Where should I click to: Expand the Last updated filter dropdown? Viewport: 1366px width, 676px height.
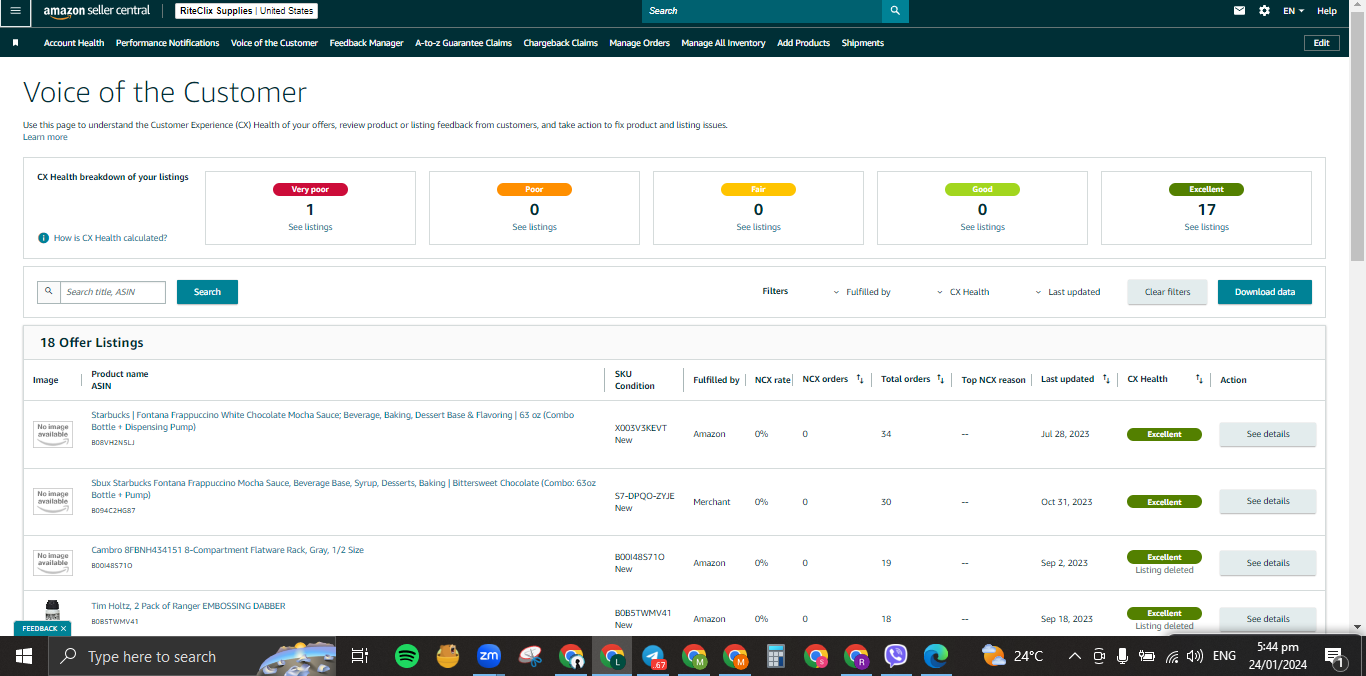1068,292
